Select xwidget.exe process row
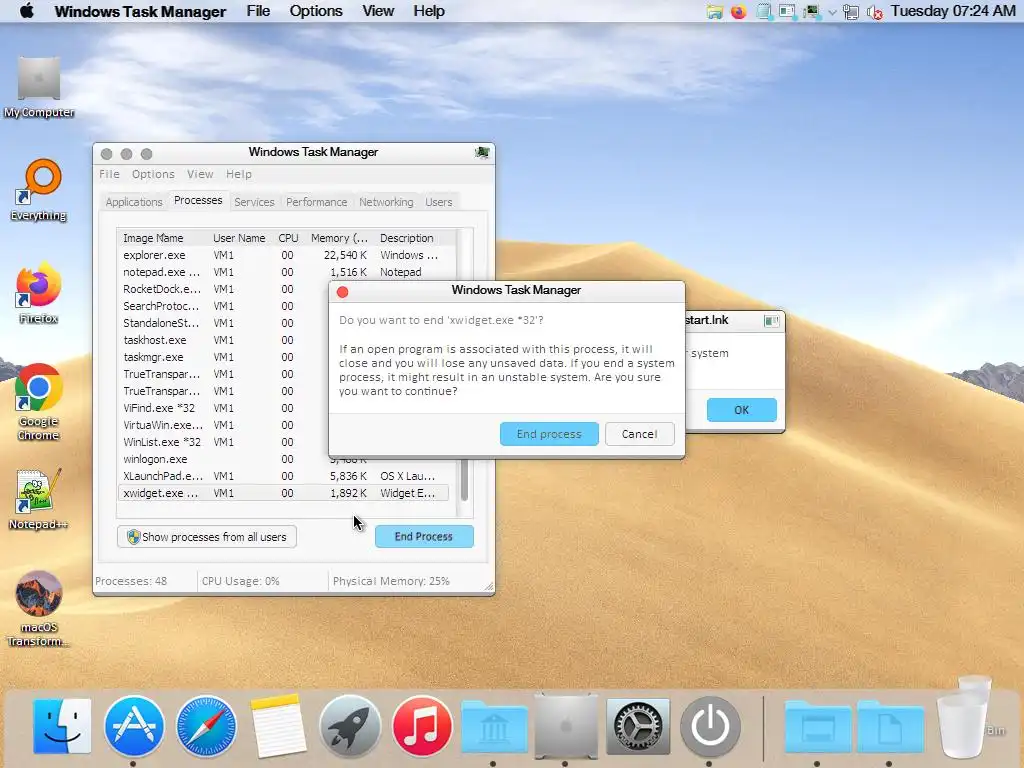This screenshot has height=768, width=1024. coord(283,493)
